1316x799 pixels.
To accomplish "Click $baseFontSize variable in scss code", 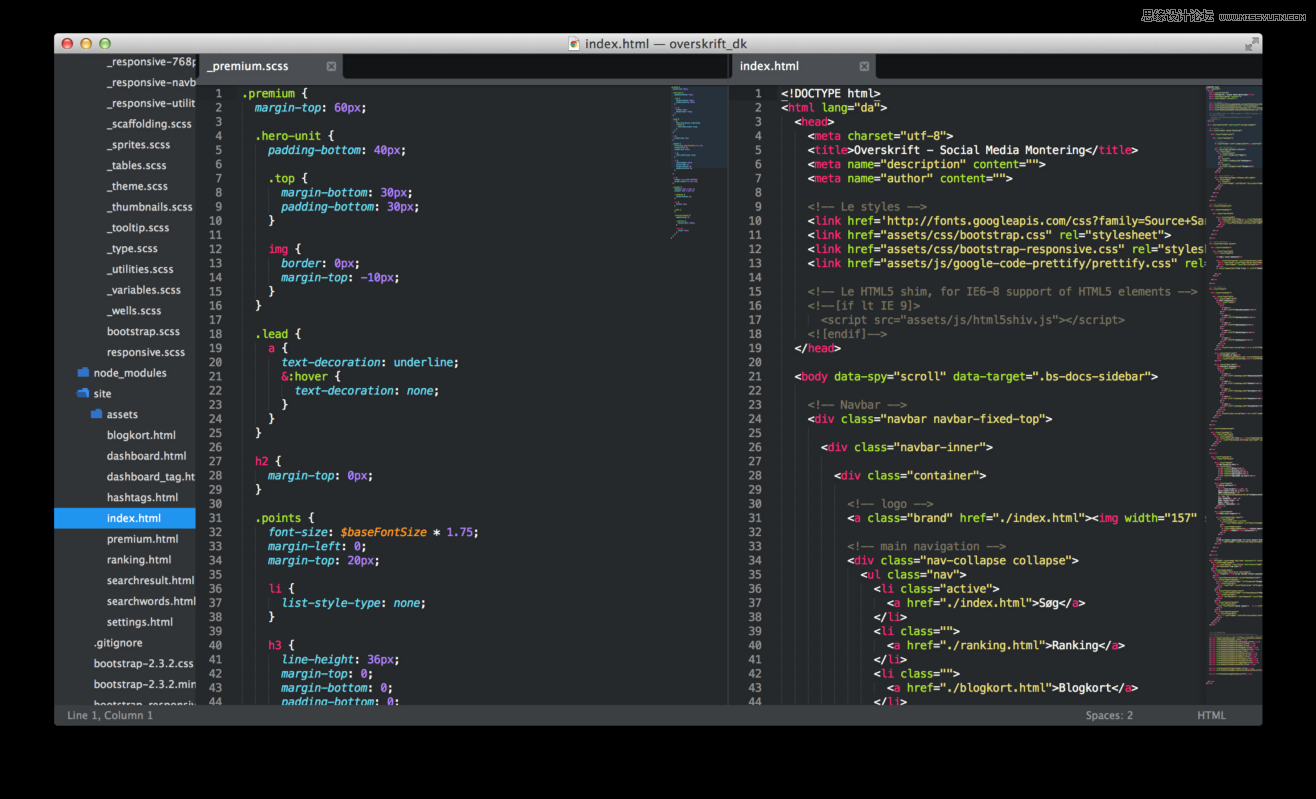I will 383,533.
